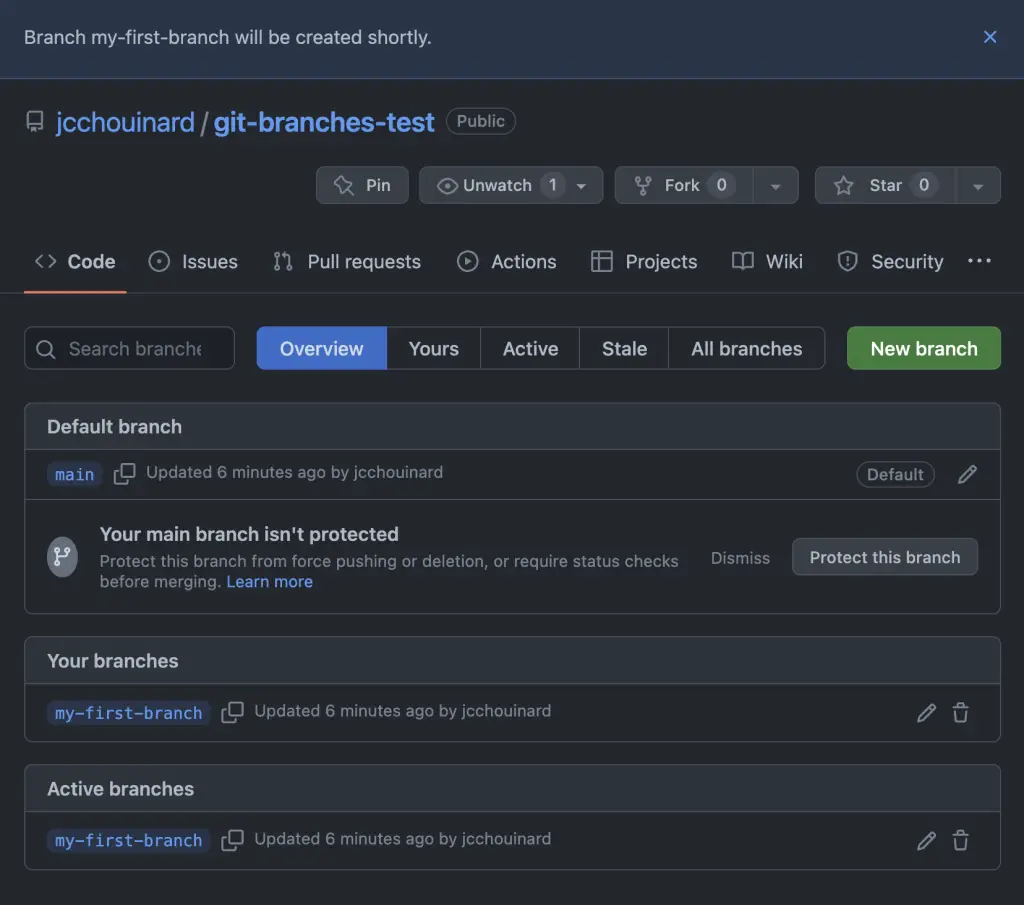
Task: Click the Default badge on main branch
Action: (895, 474)
